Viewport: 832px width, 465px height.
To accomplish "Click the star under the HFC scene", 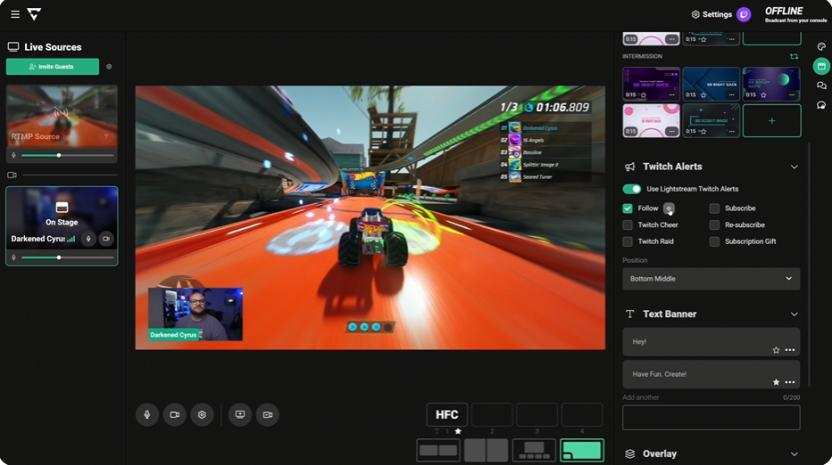I will click(458, 432).
